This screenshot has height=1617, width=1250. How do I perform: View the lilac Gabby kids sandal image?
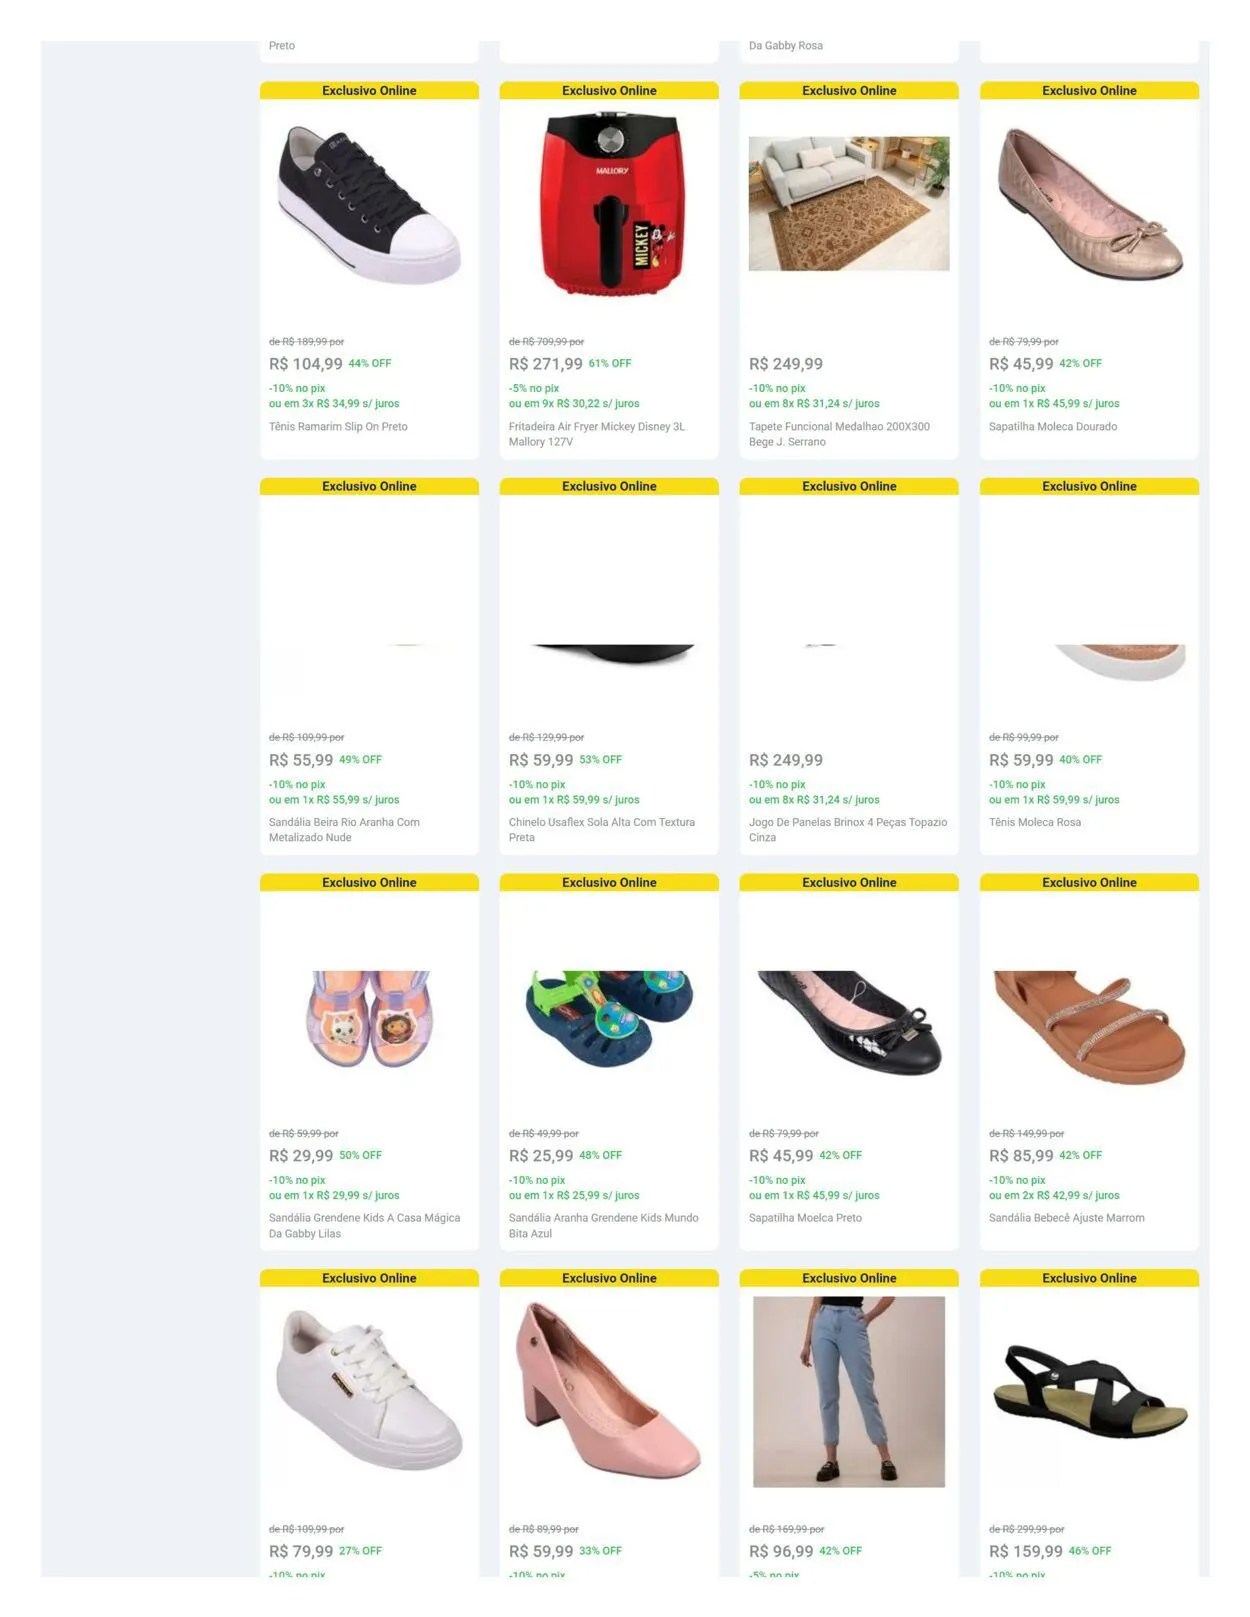(x=369, y=1019)
